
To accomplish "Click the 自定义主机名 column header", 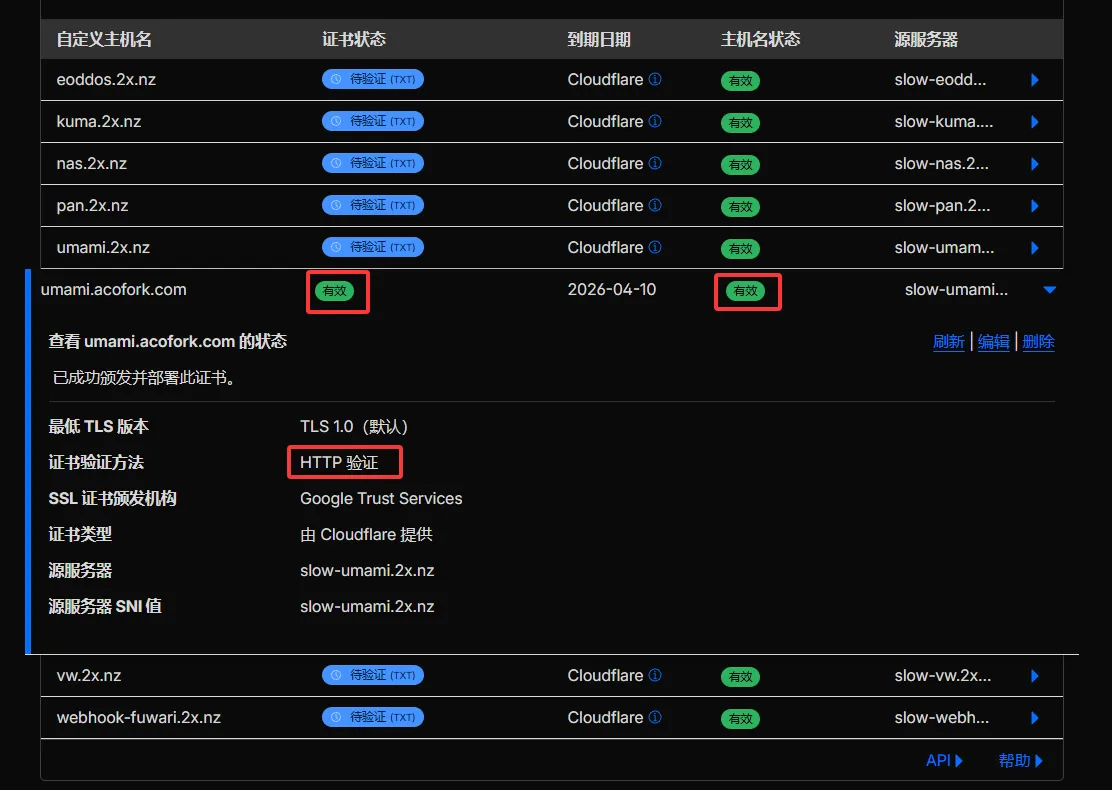I will pyautogui.click(x=104, y=39).
